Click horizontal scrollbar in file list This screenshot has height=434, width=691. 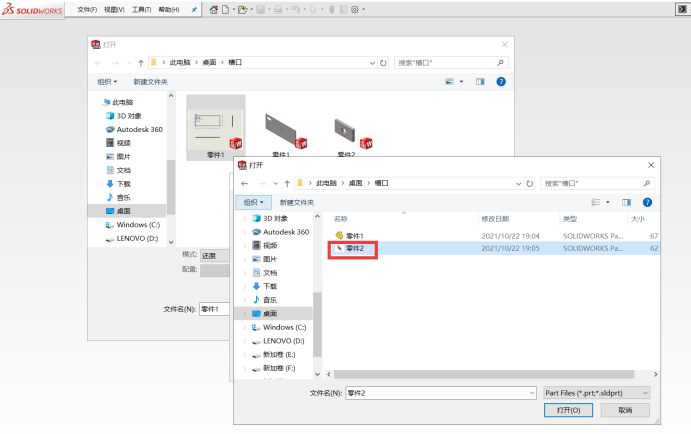483,374
